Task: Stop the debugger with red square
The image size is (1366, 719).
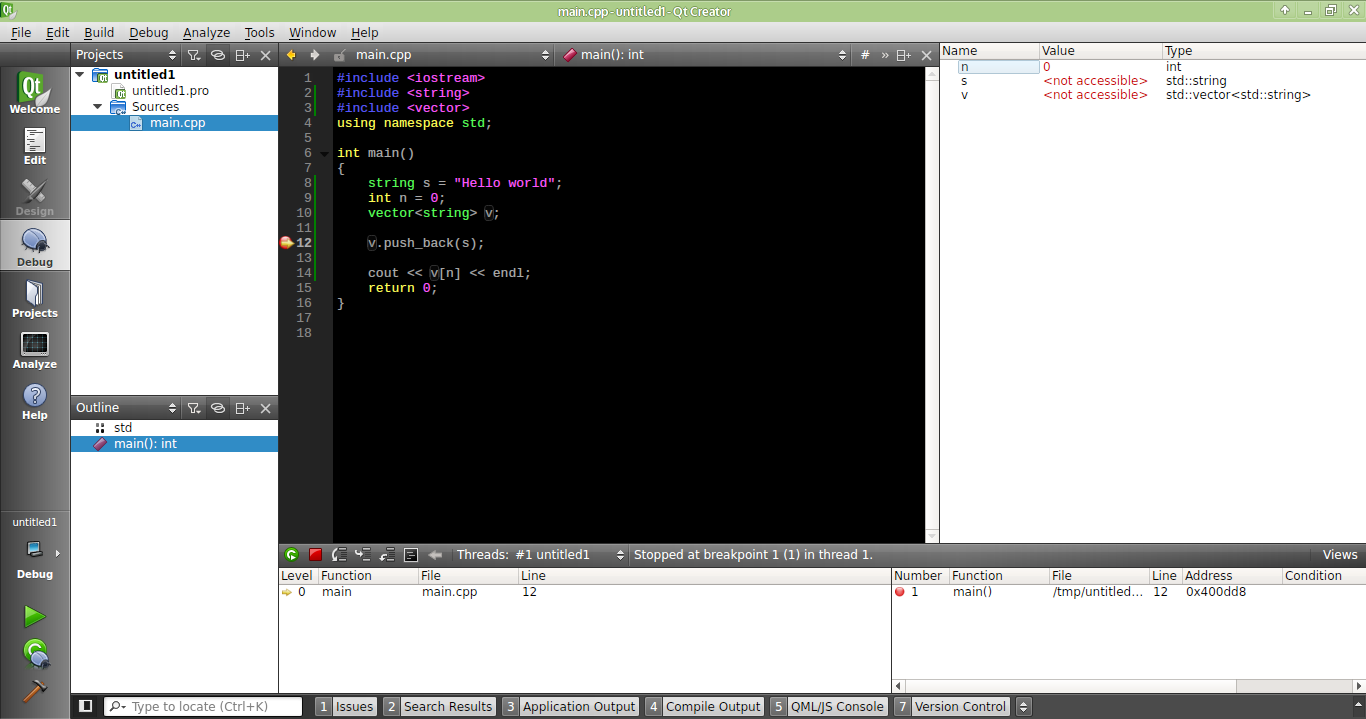Action: pos(315,555)
